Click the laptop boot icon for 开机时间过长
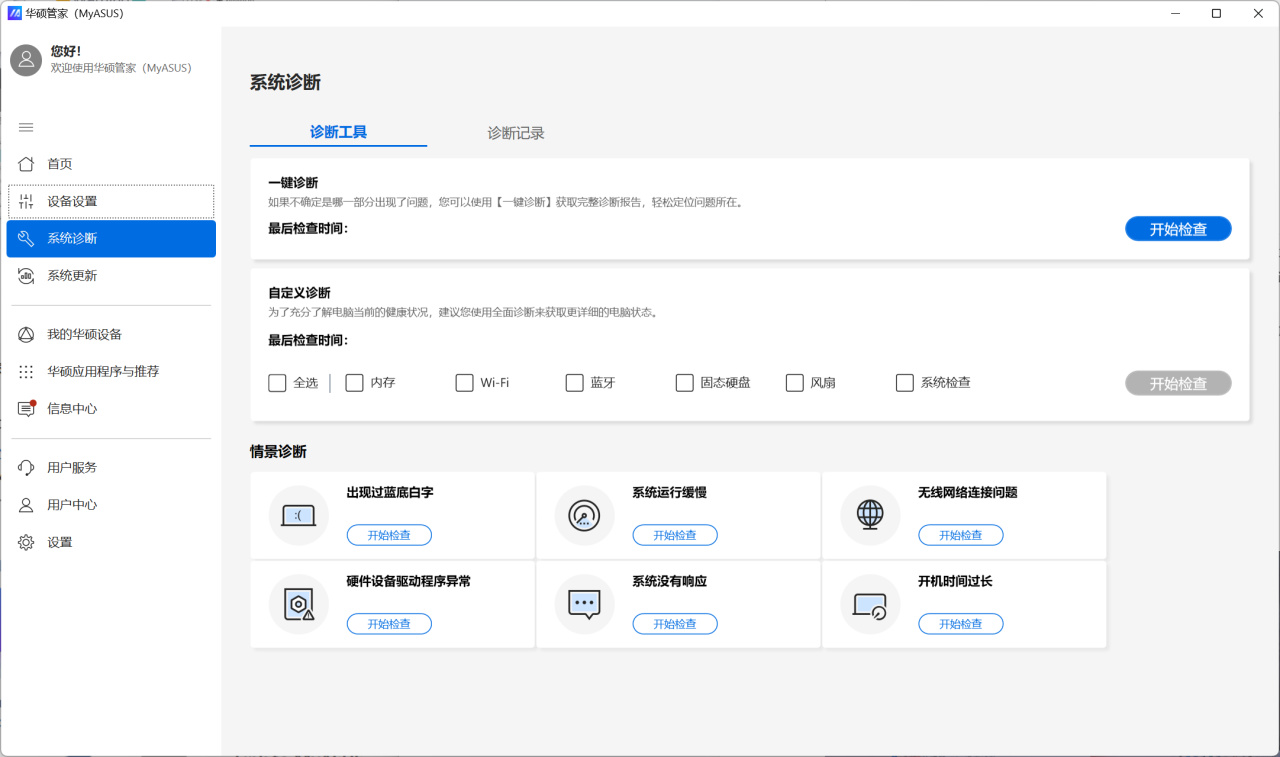This screenshot has width=1280, height=757. point(871,604)
